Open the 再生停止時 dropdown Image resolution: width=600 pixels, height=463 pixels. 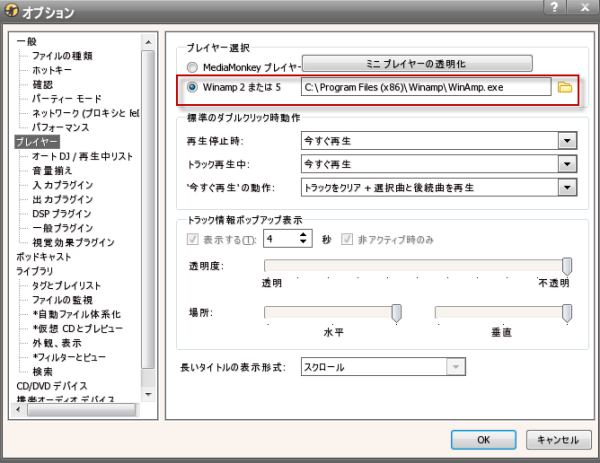coord(567,141)
